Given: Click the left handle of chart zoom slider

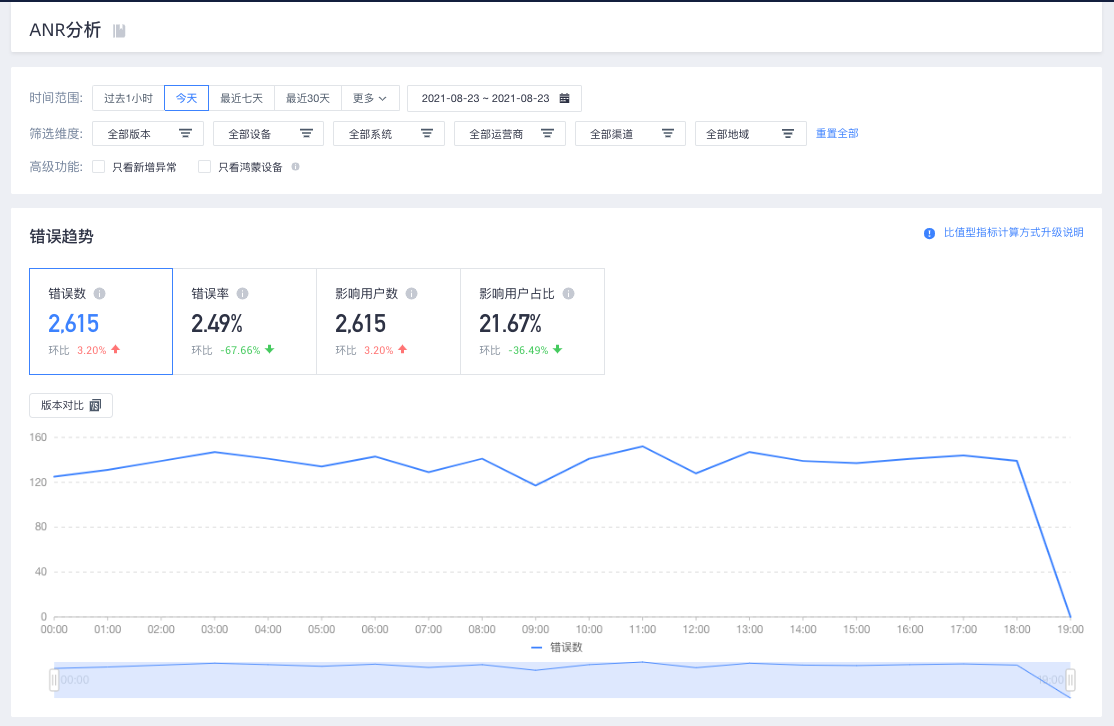Looking at the screenshot, I should (x=54, y=680).
